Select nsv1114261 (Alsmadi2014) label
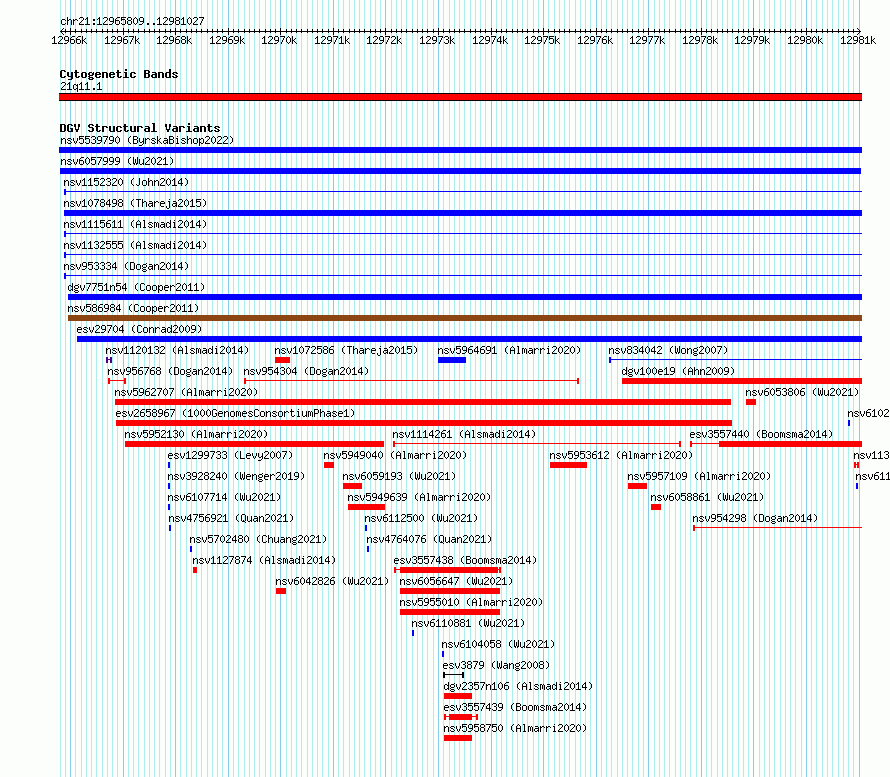Viewport: 890px width, 777px height. pos(464,434)
